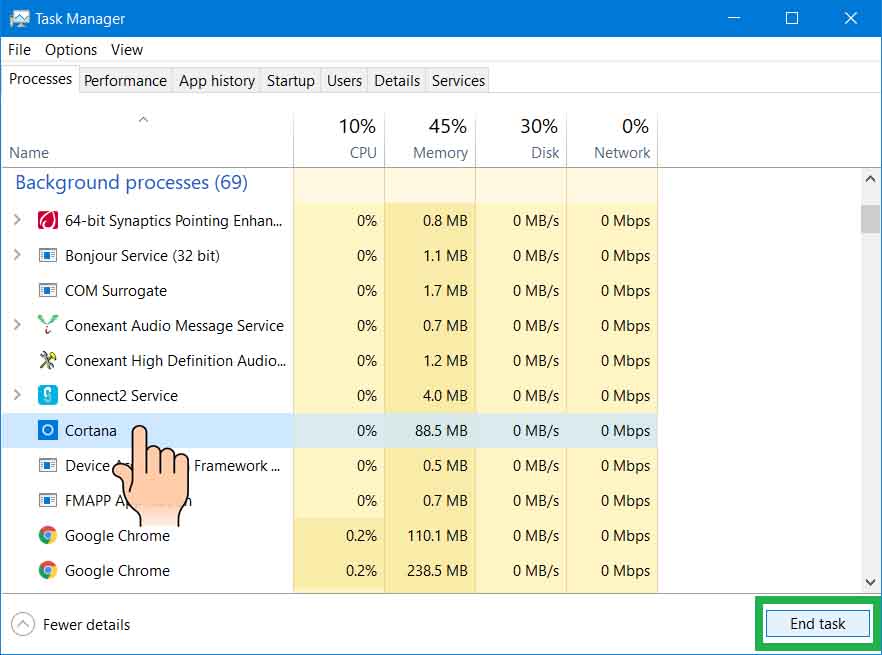Click the COM Surrogate process icon
The image size is (882, 655).
pyautogui.click(x=48, y=290)
